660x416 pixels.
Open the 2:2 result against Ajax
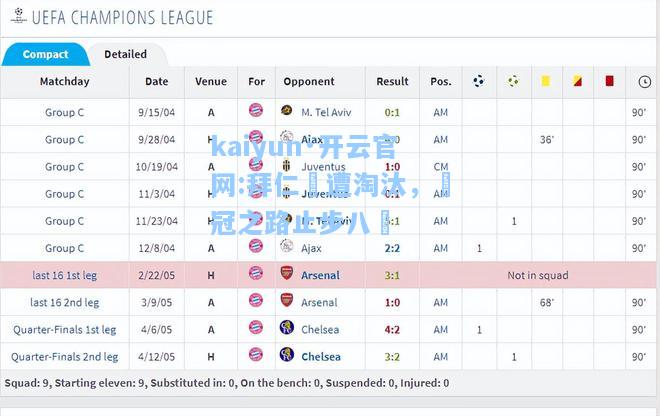(x=392, y=248)
